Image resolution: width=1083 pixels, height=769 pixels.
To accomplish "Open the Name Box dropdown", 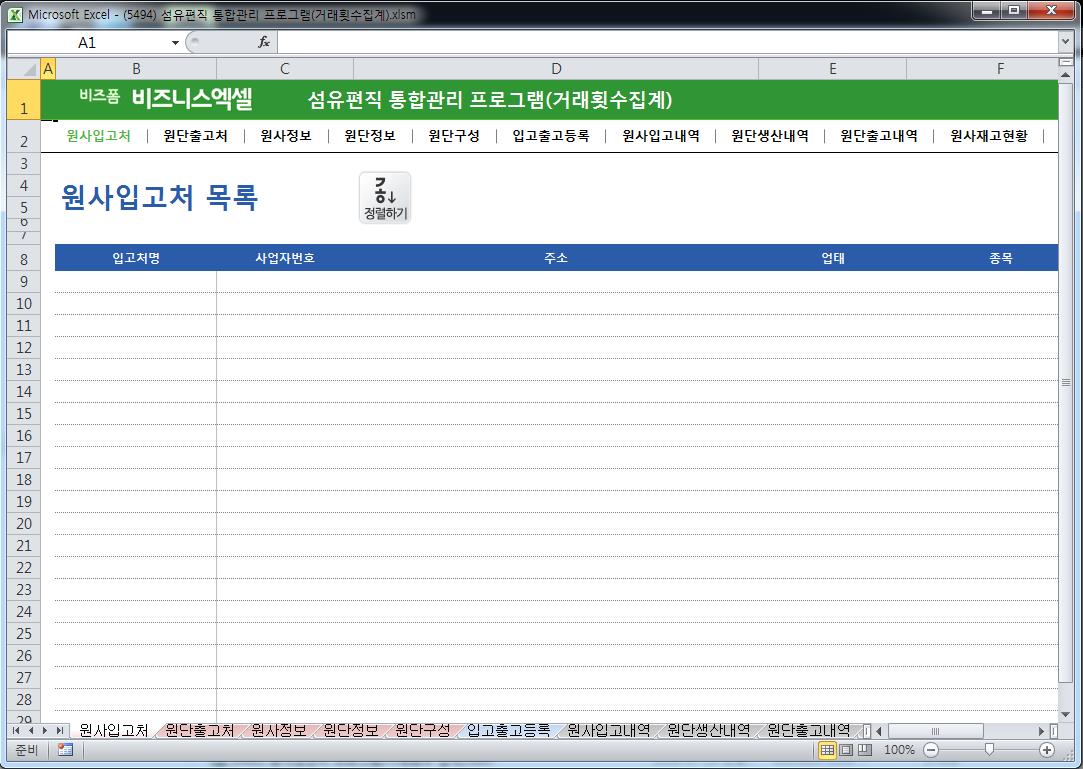I will (x=175, y=42).
